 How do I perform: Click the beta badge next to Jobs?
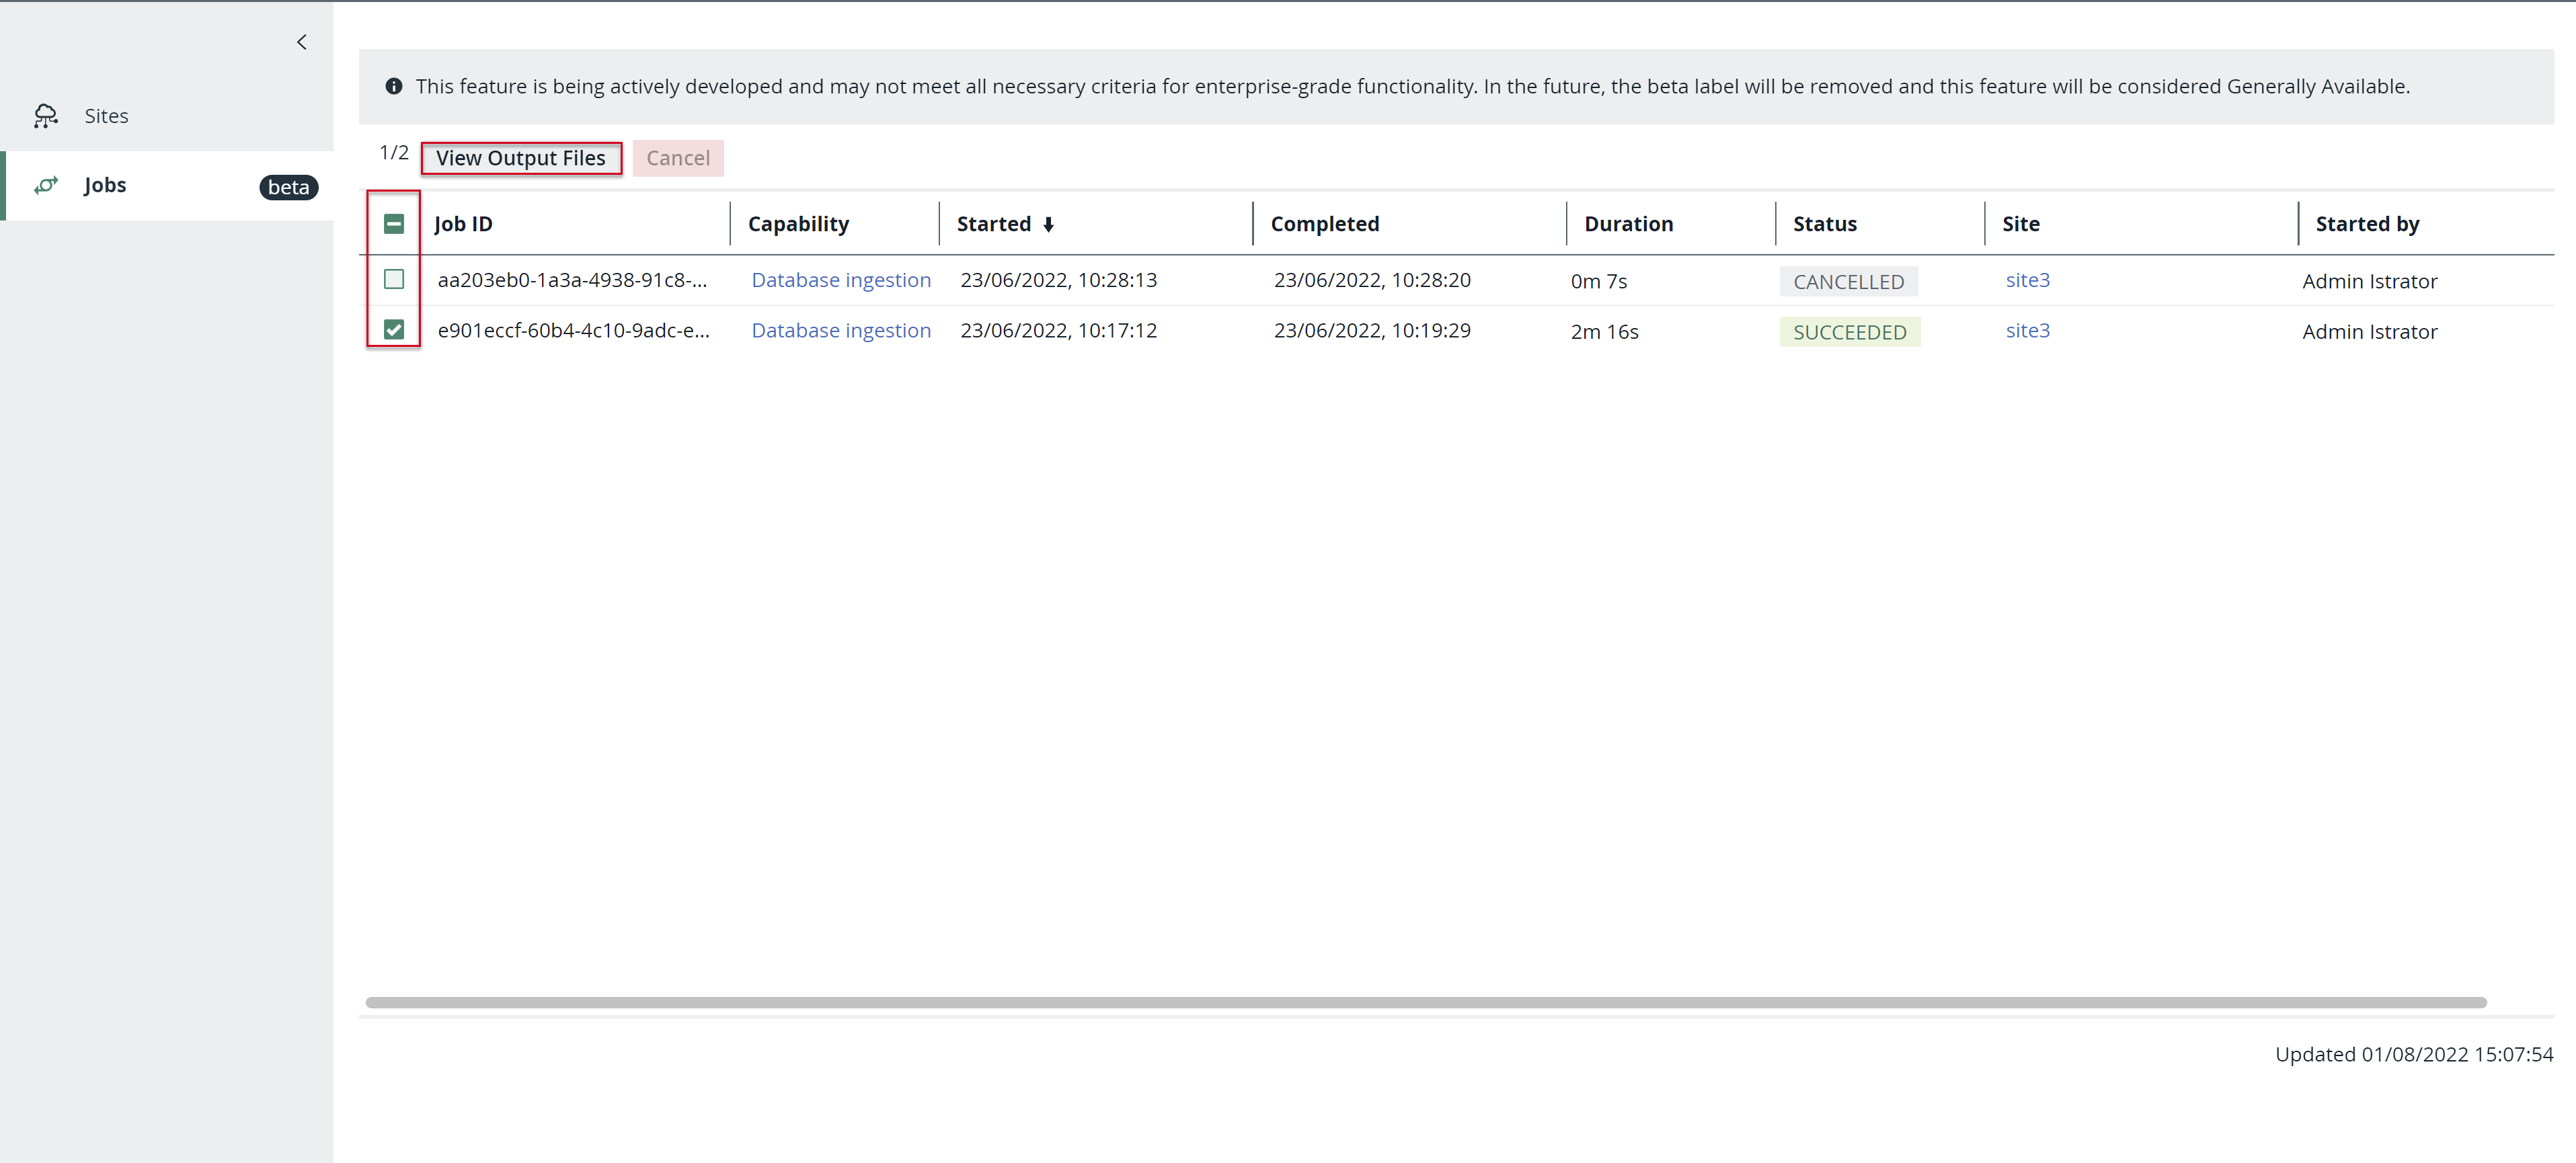[x=288, y=187]
